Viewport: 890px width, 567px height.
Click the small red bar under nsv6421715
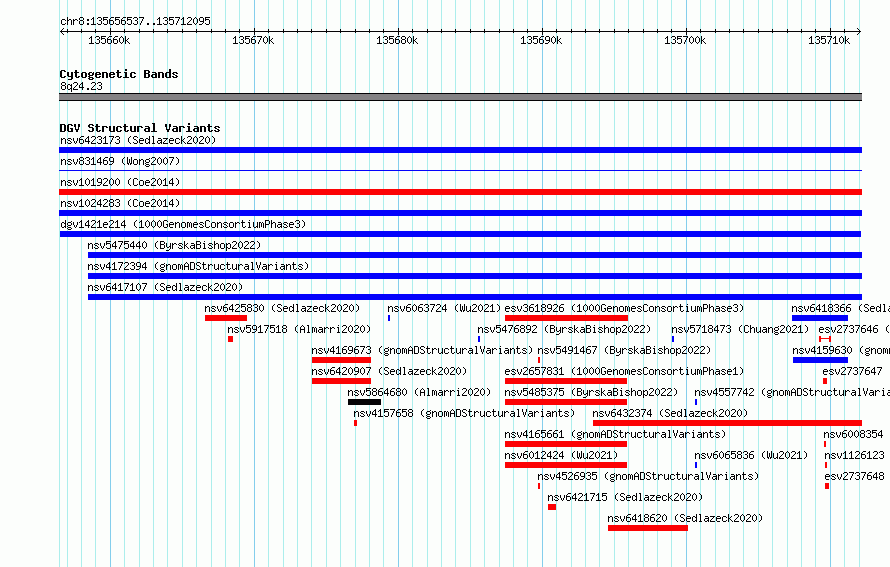552,507
